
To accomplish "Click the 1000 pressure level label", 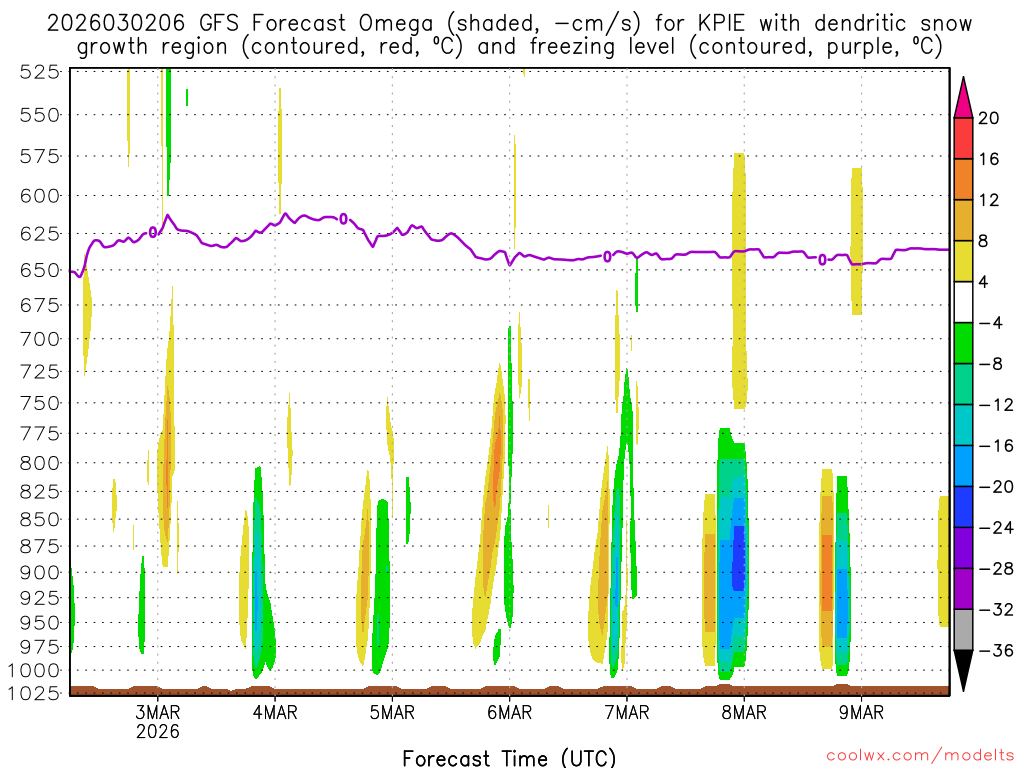I will click(34, 671).
